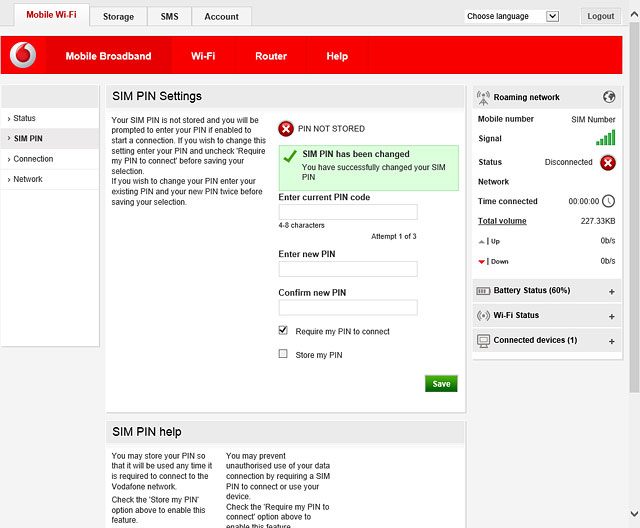Select SIM PIN in the left sidebar

click(x=50, y=139)
